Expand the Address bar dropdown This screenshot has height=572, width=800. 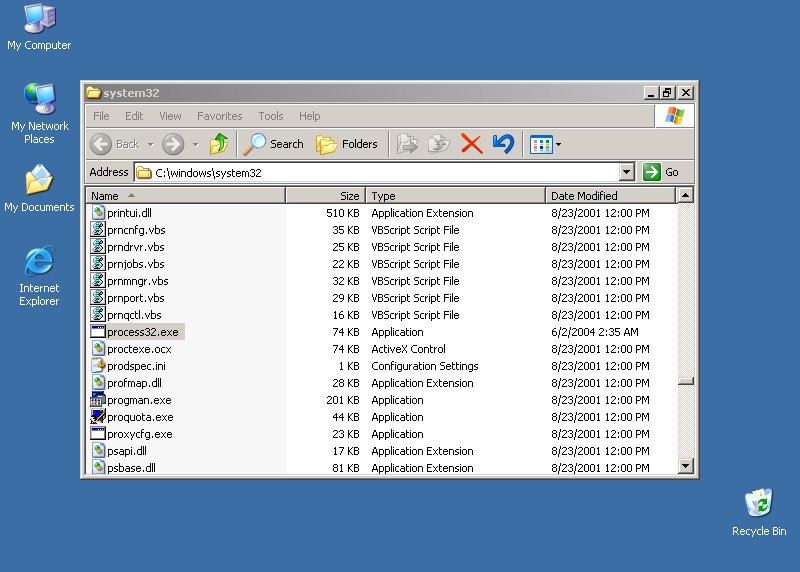click(627, 172)
